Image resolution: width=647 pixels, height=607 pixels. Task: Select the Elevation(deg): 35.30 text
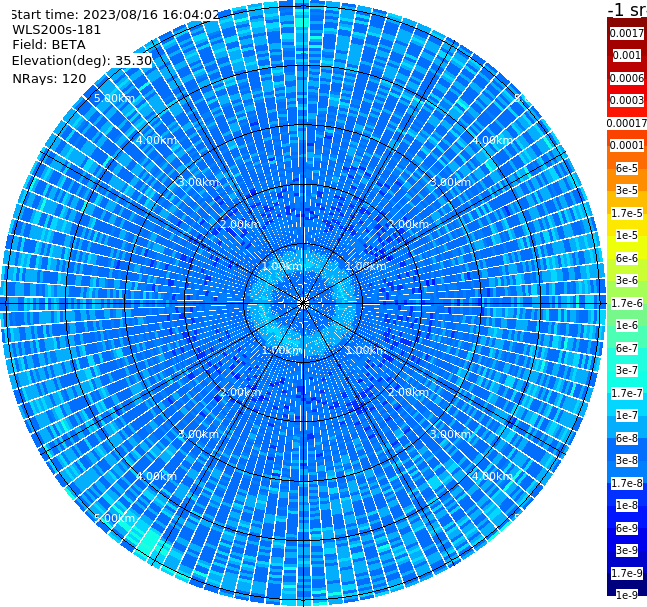[82, 61]
